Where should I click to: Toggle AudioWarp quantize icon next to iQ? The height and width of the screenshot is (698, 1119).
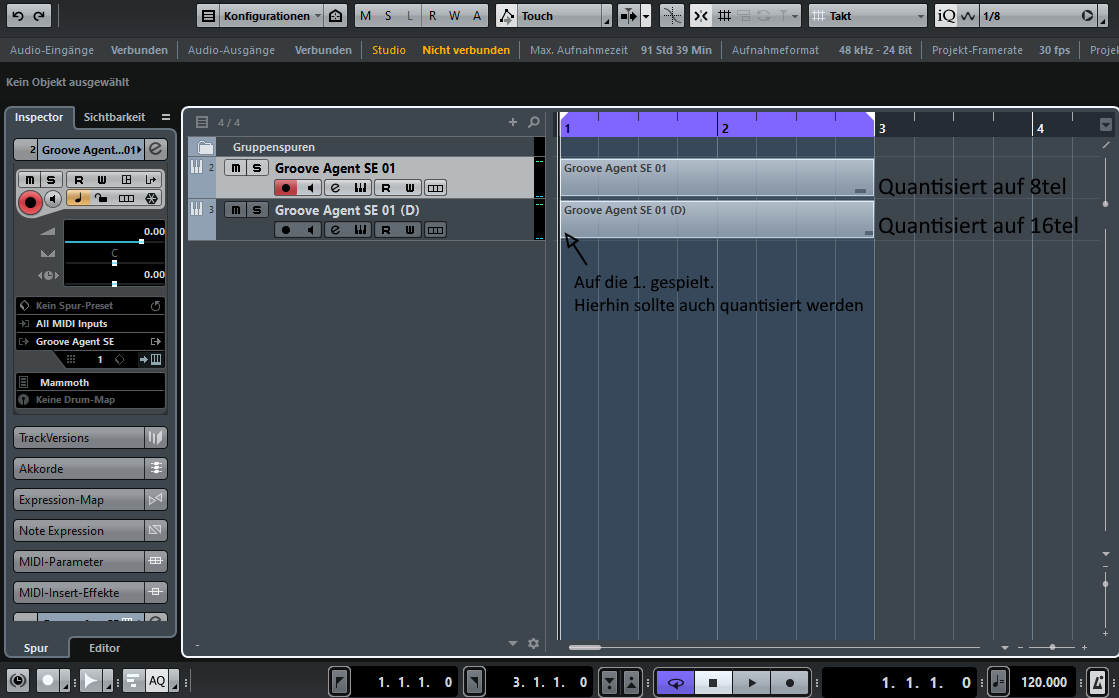968,16
